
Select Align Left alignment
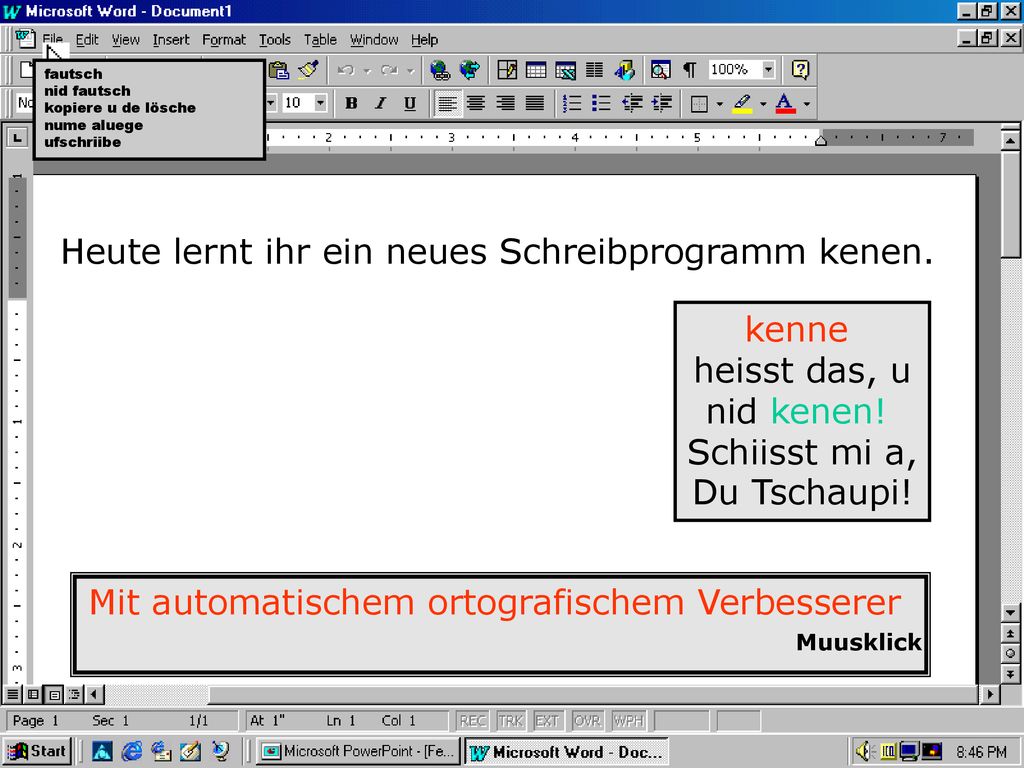coord(447,103)
